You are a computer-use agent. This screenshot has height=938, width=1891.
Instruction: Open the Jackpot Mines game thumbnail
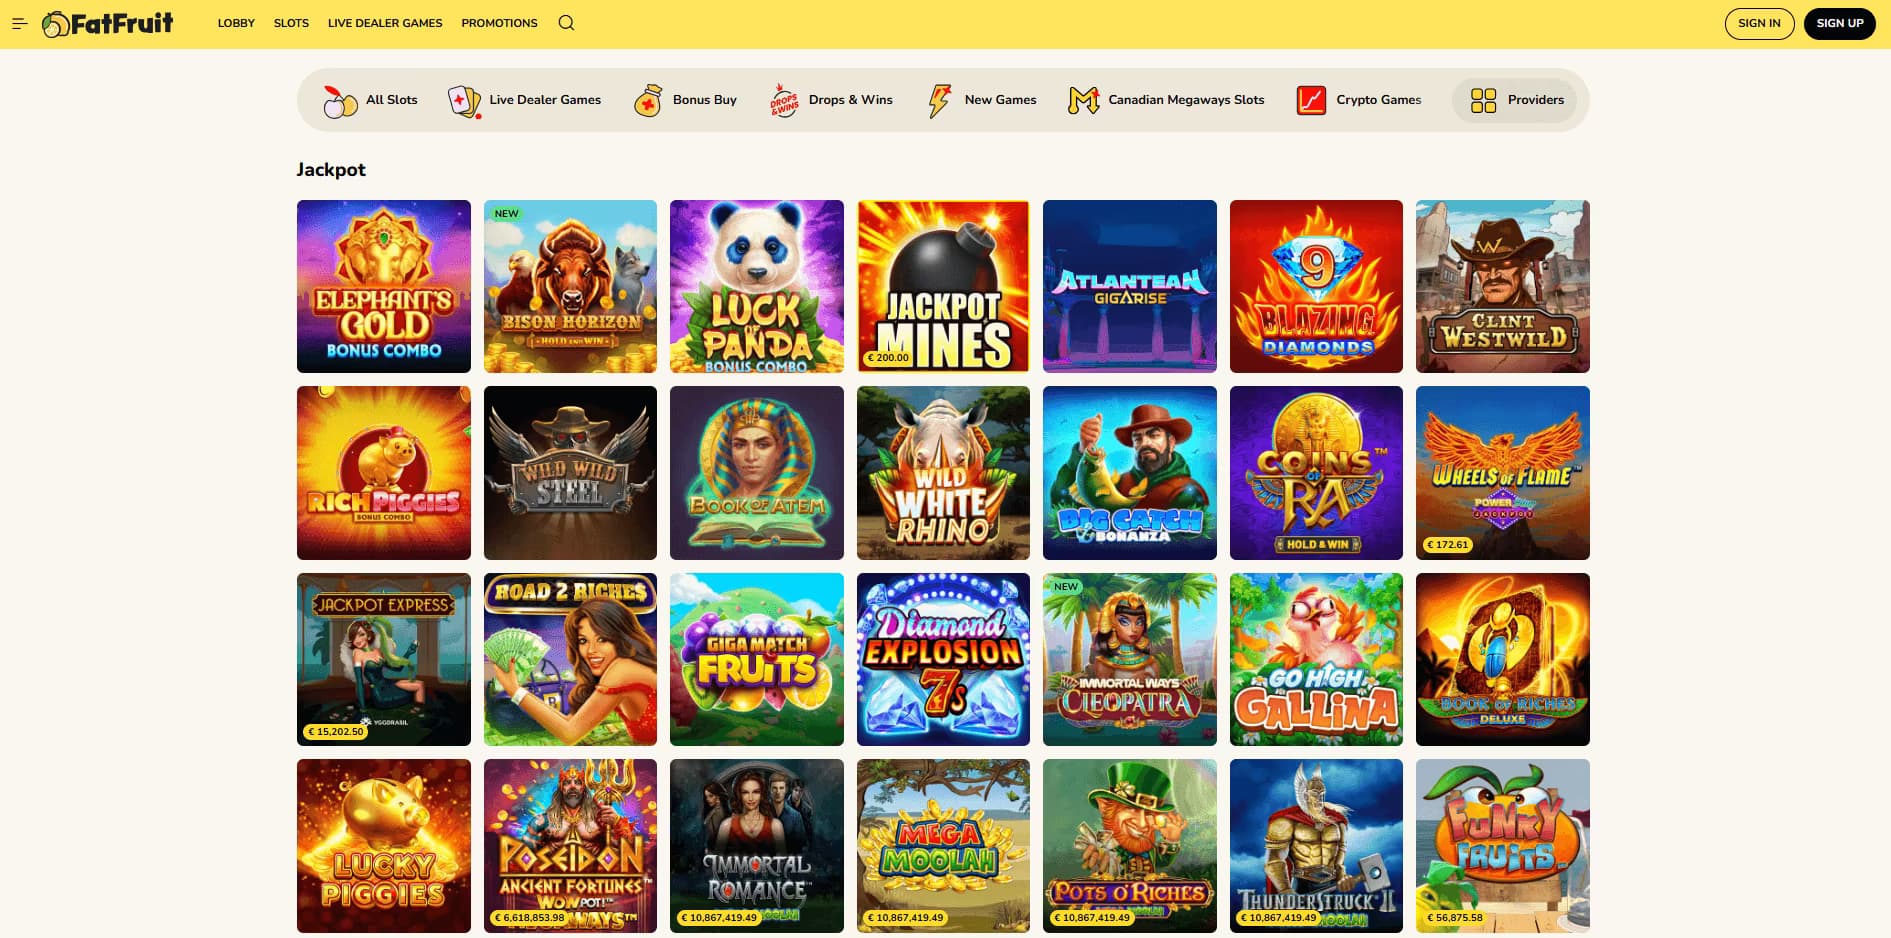(x=943, y=286)
